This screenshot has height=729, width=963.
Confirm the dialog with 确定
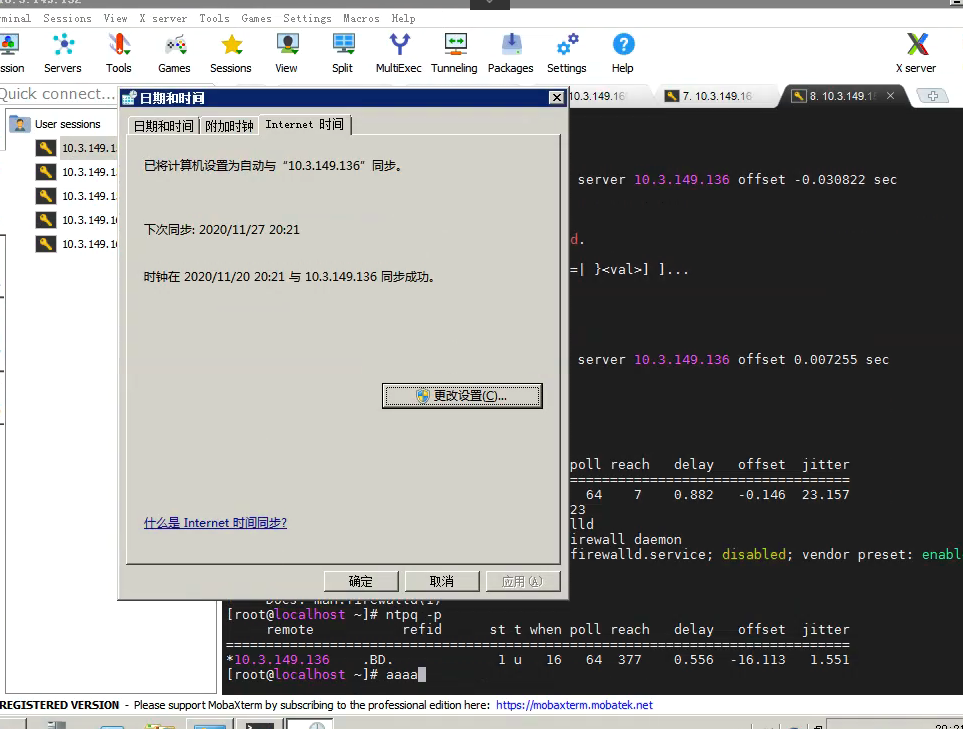361,581
